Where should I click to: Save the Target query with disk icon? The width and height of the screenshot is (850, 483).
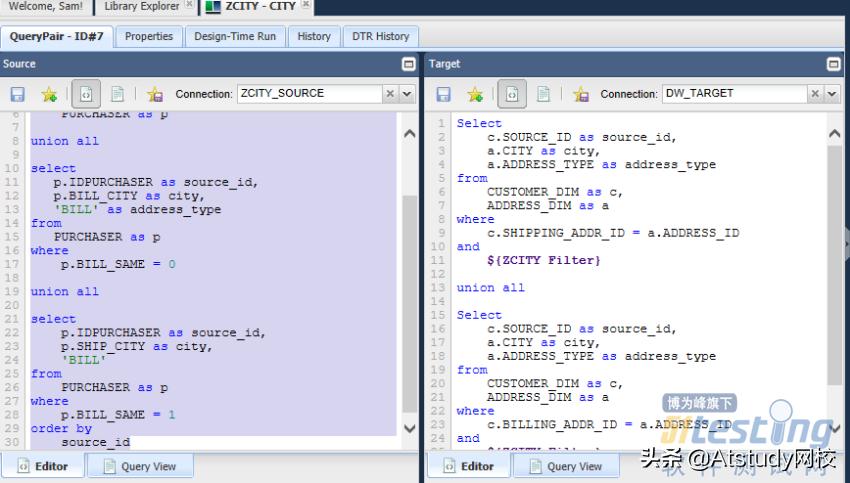(x=443, y=94)
